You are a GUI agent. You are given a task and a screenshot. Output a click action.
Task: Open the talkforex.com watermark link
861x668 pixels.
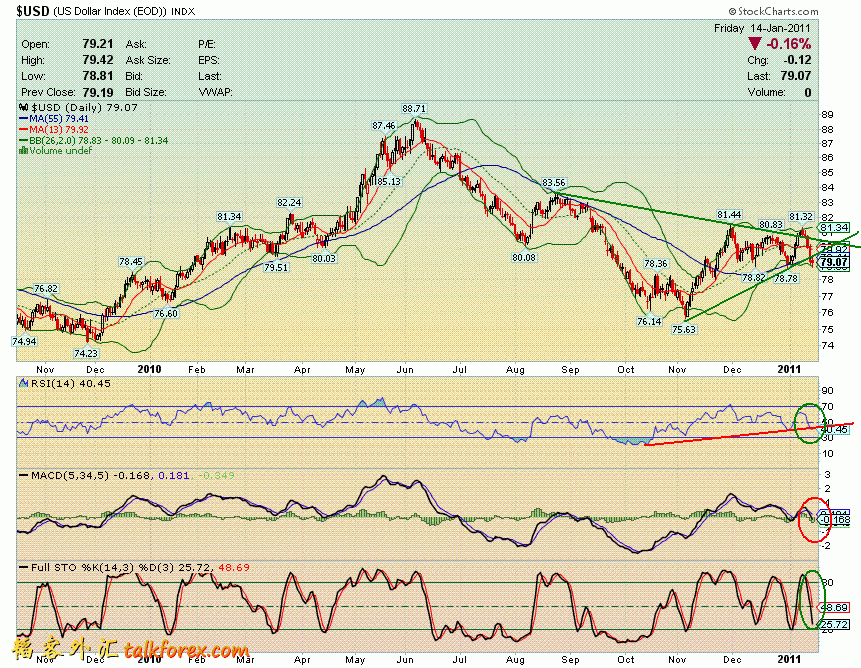point(186,651)
